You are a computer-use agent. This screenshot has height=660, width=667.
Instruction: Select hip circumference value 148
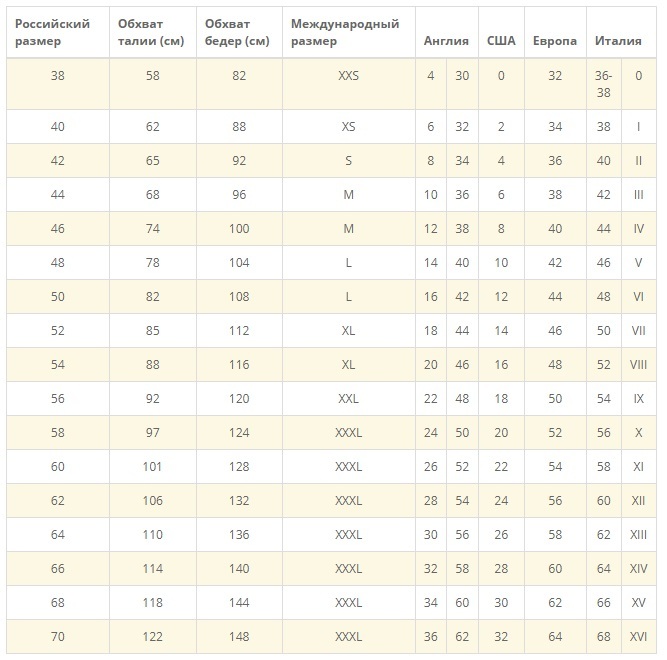pos(240,637)
